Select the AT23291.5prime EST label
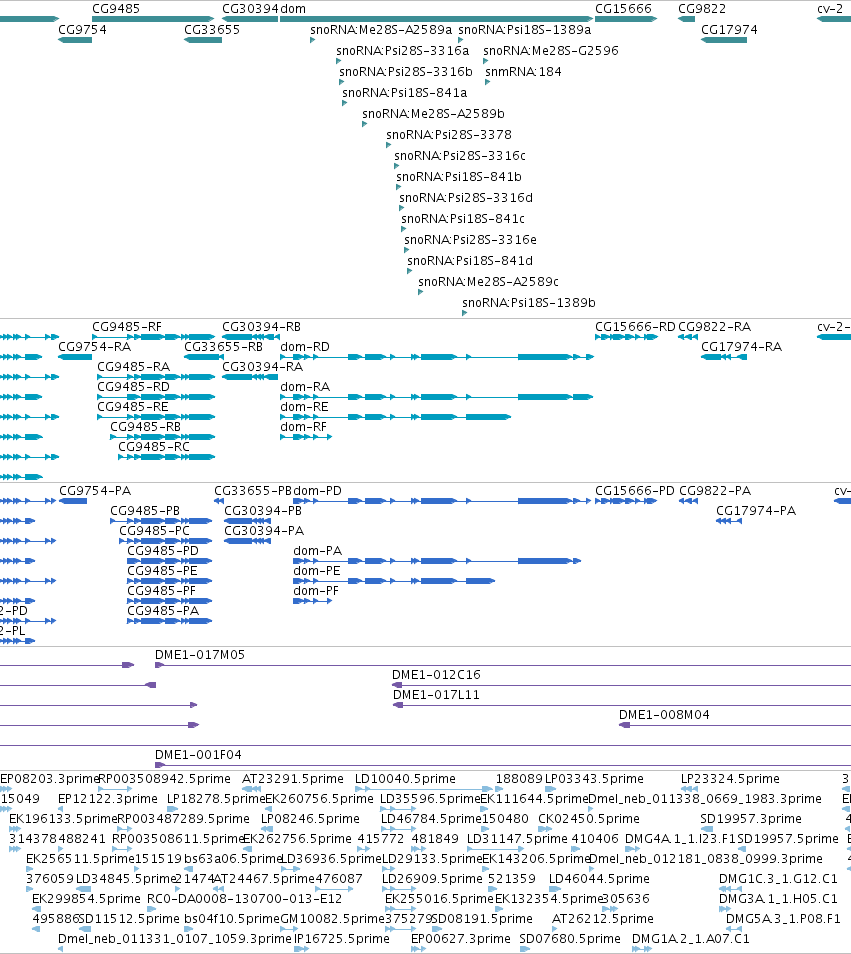 [293, 779]
